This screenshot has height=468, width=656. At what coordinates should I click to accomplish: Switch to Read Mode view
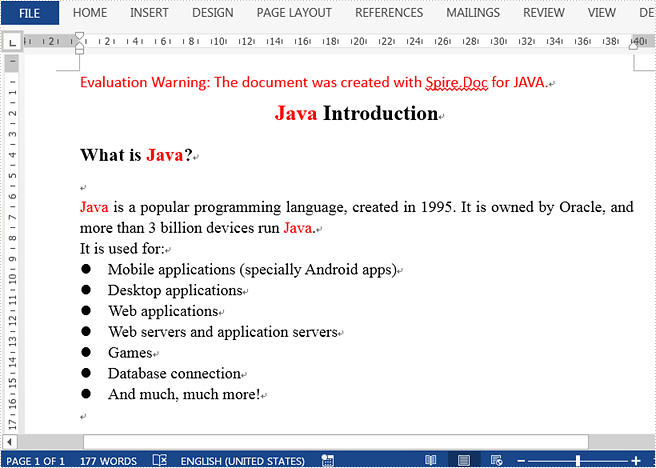point(431,460)
